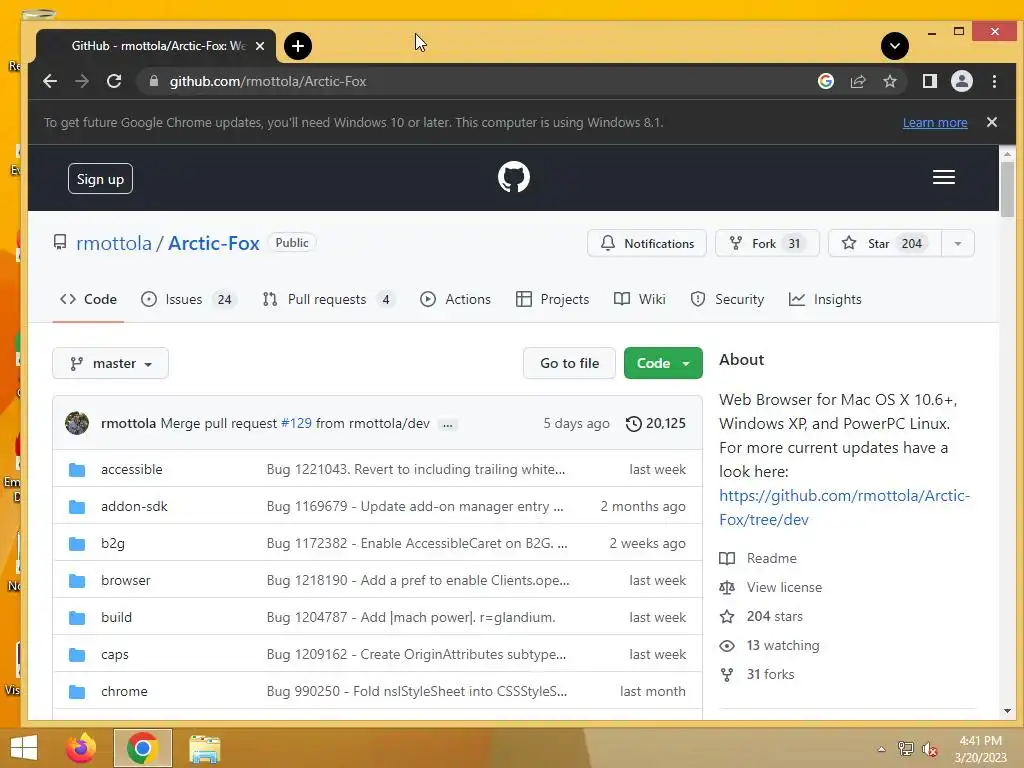Click the 204 stars link
The image size is (1024, 768).
click(761, 616)
